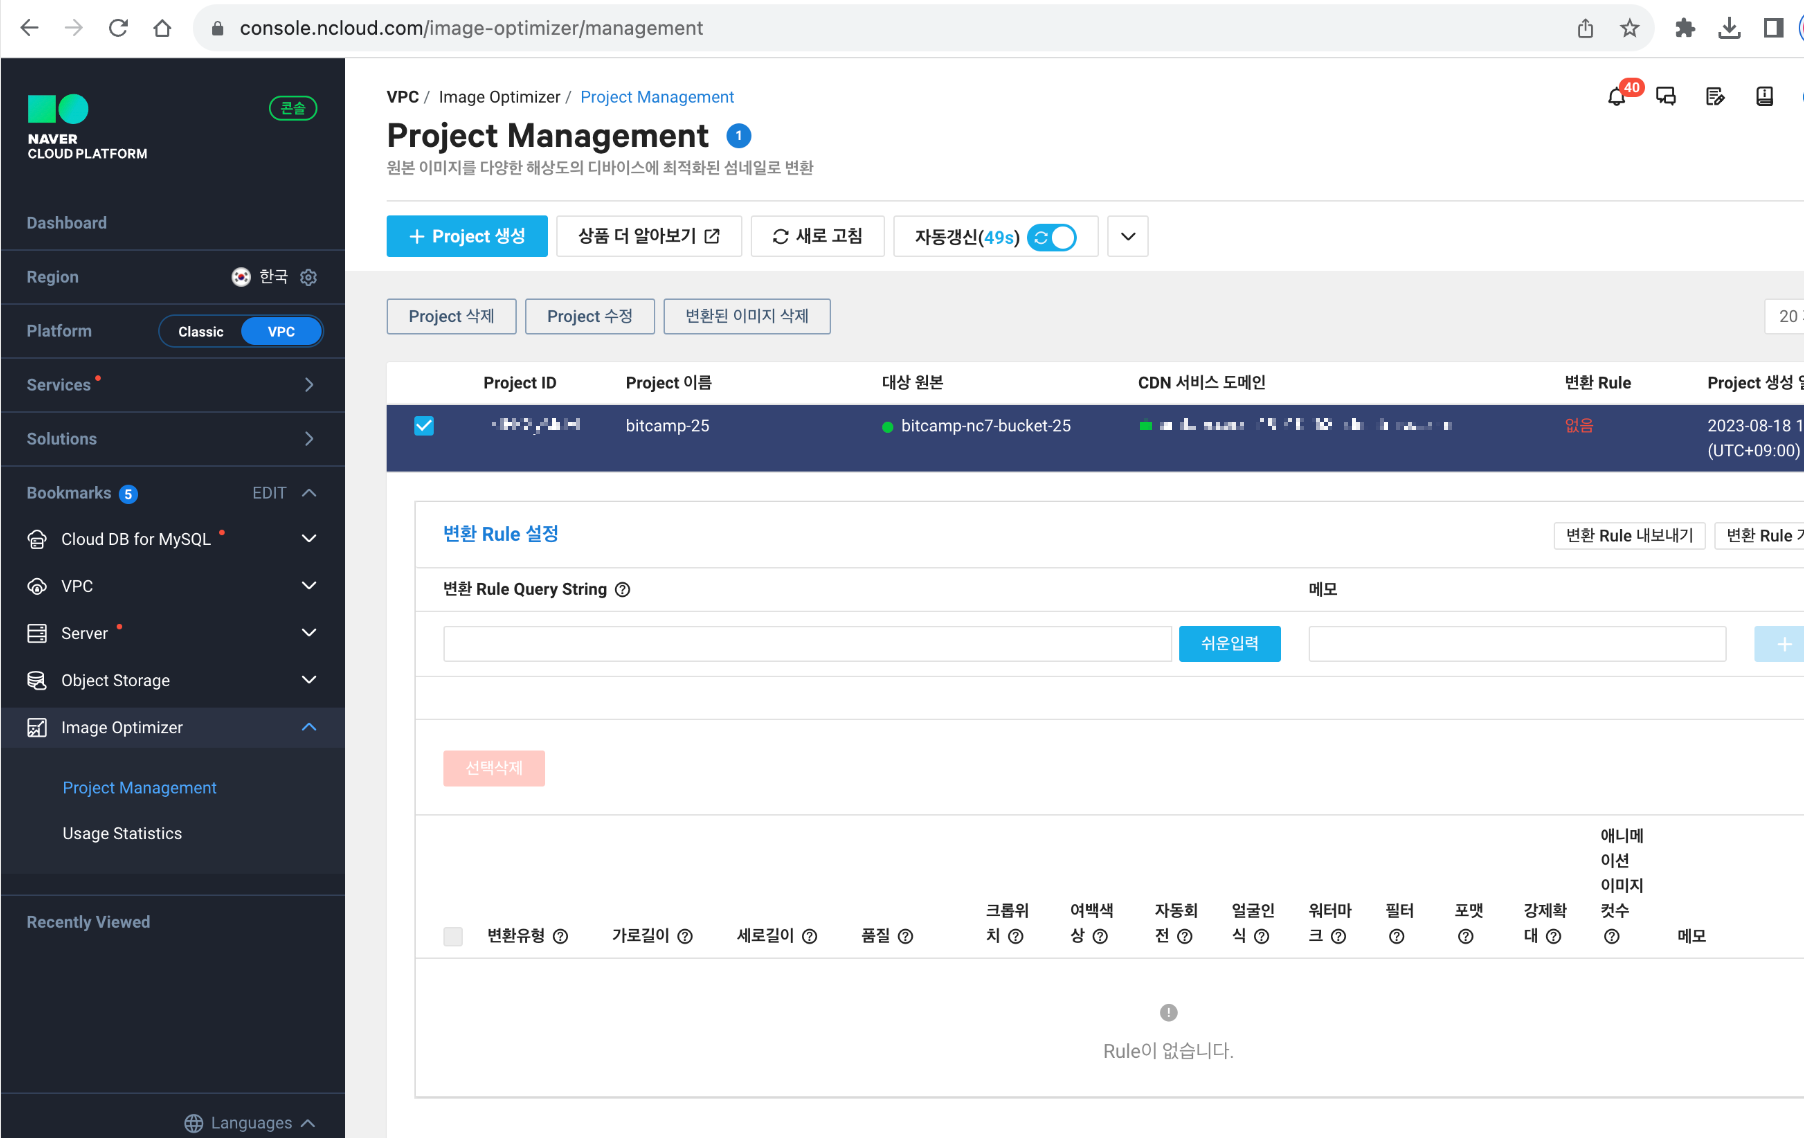Click help icon next to 변환 Rule Query String
The height and width of the screenshot is (1138, 1804).
[622, 590]
